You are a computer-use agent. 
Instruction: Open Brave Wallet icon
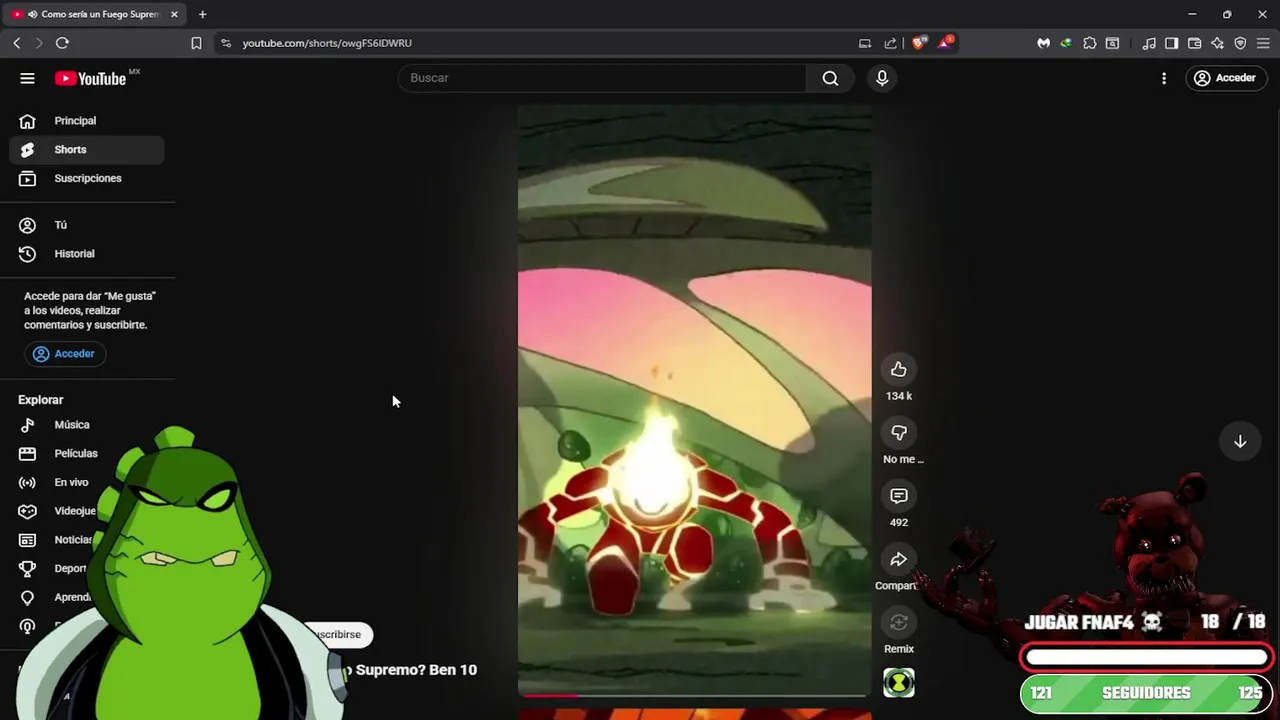click(x=1194, y=43)
